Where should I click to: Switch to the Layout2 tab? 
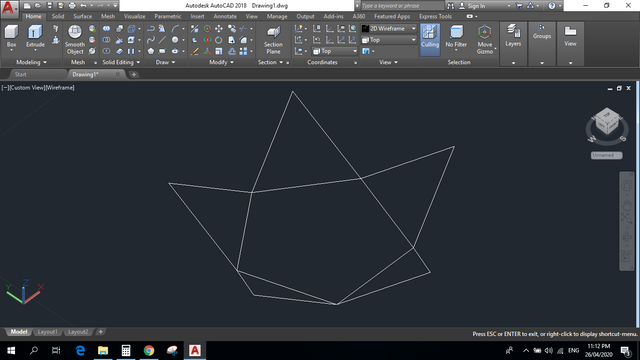[x=78, y=332]
